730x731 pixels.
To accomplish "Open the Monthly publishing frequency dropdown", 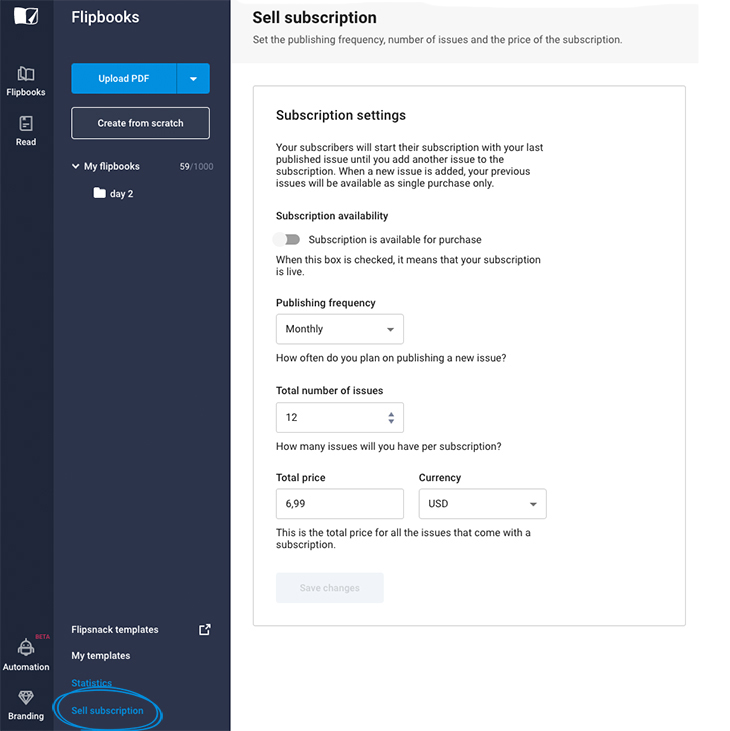I will 339,329.
